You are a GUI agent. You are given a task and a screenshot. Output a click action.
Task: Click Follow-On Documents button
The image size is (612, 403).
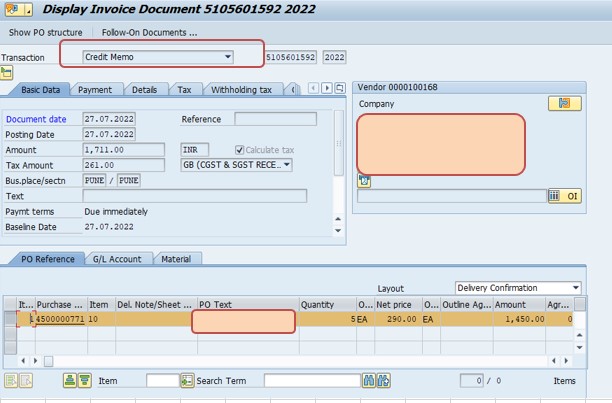point(149,32)
